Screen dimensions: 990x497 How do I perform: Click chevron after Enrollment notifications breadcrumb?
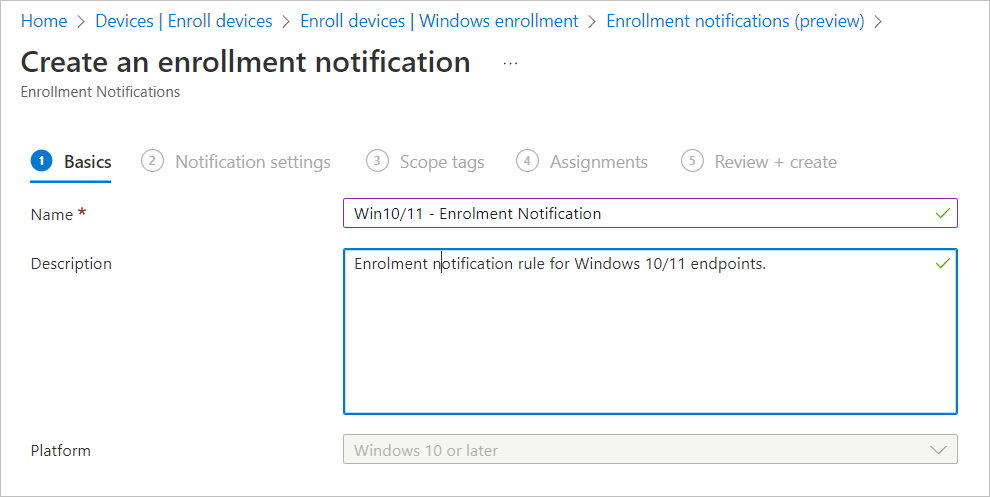pyautogui.click(x=878, y=21)
